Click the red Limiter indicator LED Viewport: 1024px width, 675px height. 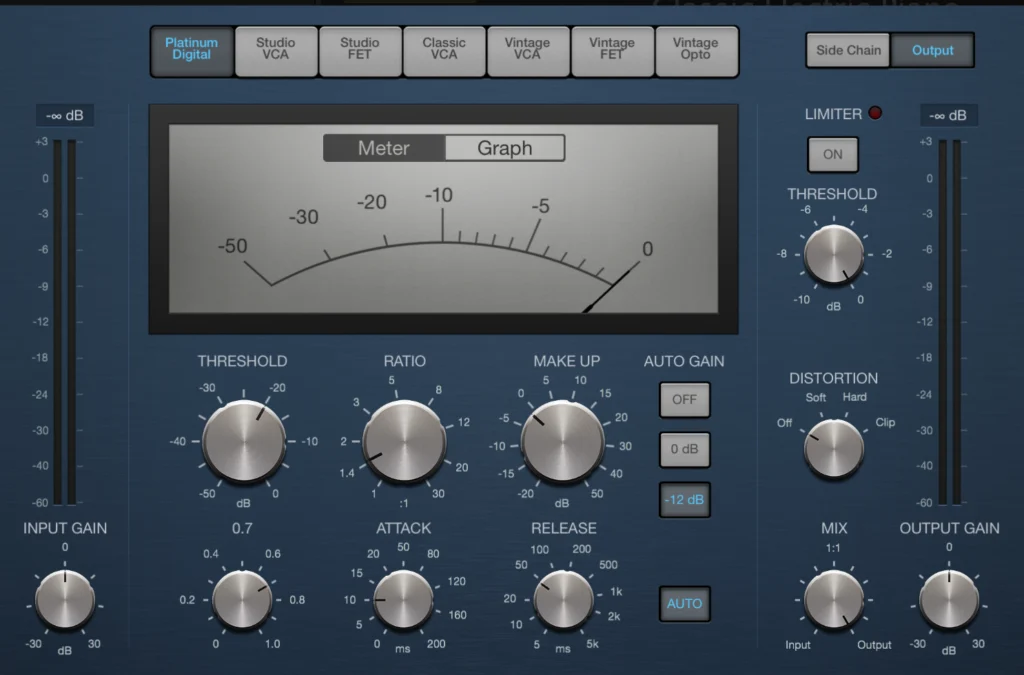(x=875, y=113)
